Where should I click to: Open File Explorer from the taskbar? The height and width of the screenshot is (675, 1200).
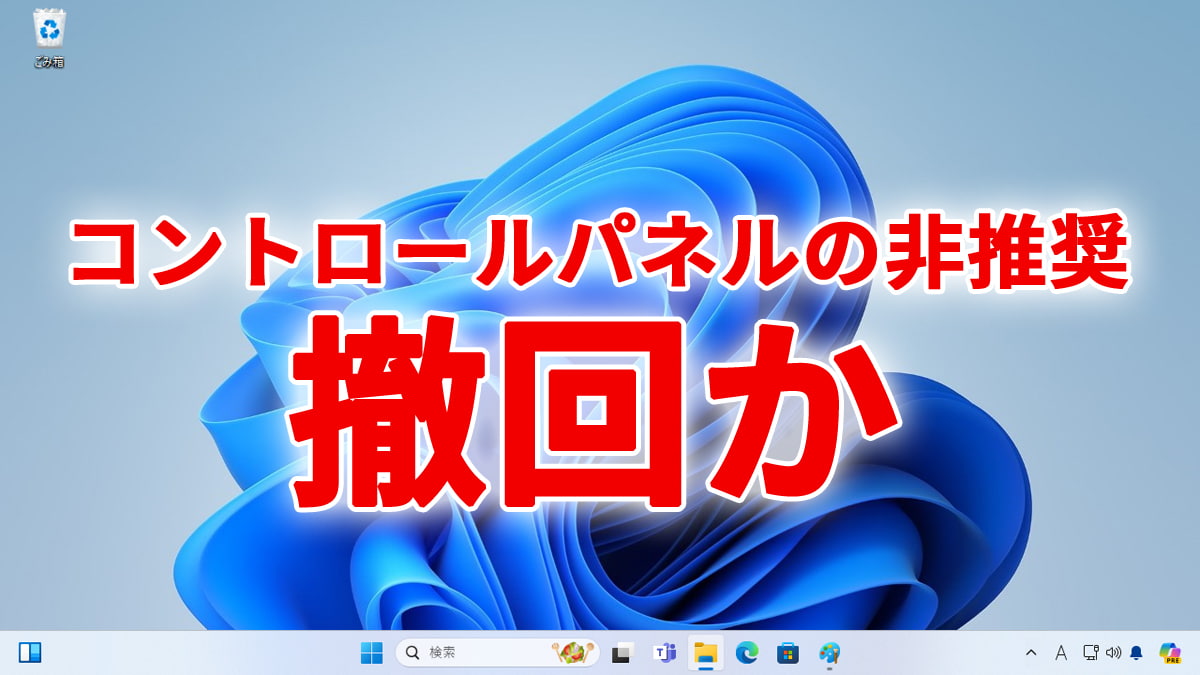[706, 653]
